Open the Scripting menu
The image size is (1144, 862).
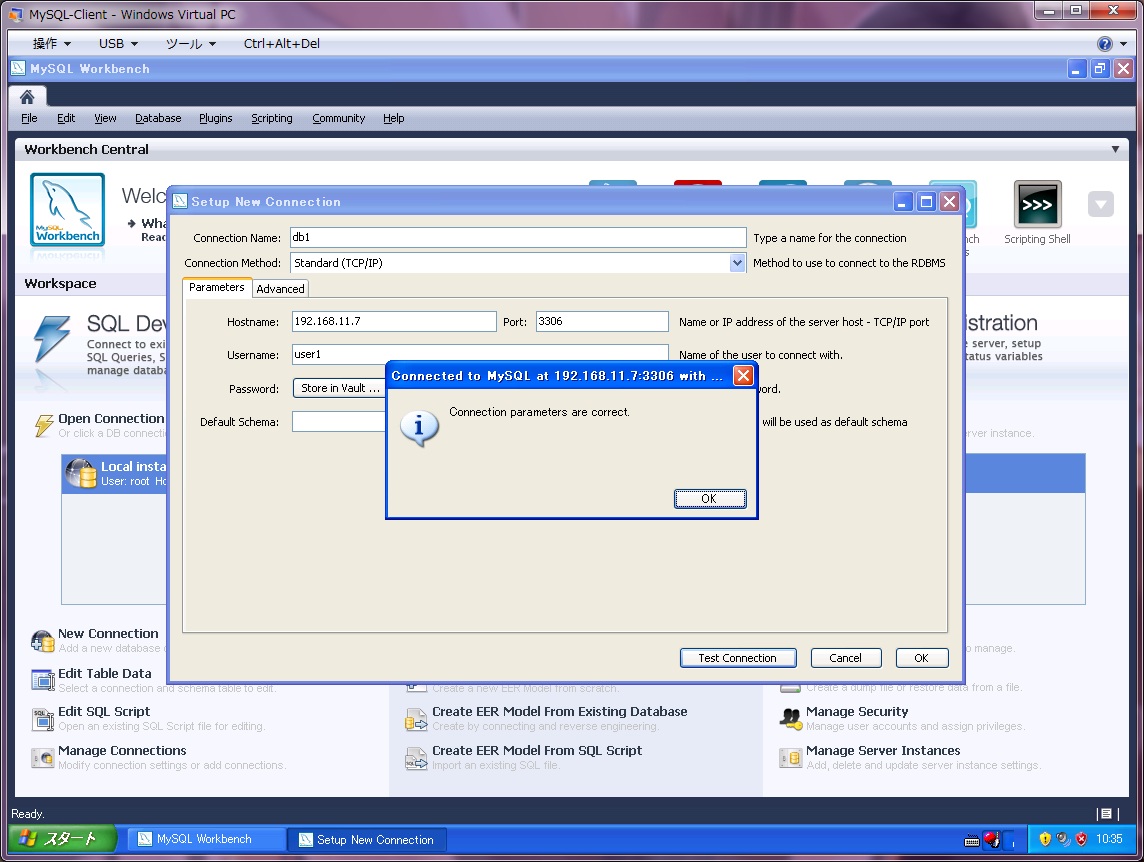coord(271,118)
